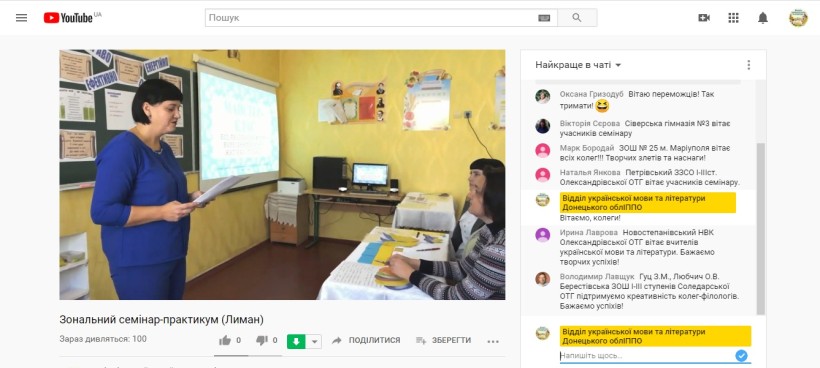Send chat message with blue check button
The width and height of the screenshot is (820, 368).
click(x=741, y=356)
